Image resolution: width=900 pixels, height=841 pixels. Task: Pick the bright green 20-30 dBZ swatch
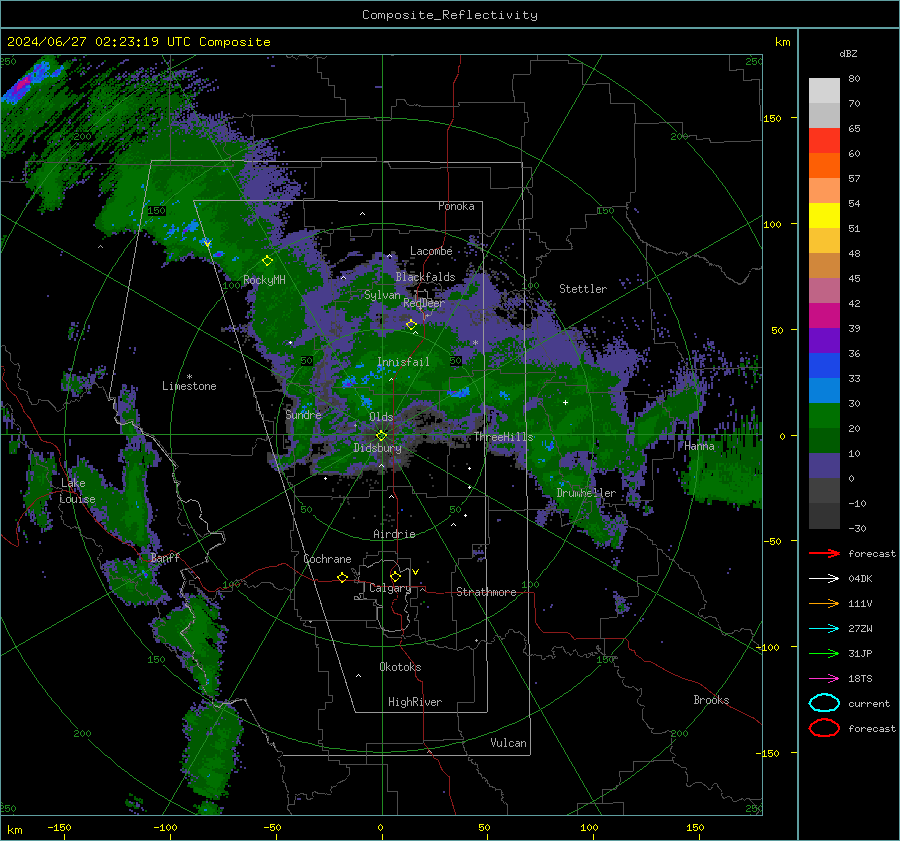tap(824, 416)
